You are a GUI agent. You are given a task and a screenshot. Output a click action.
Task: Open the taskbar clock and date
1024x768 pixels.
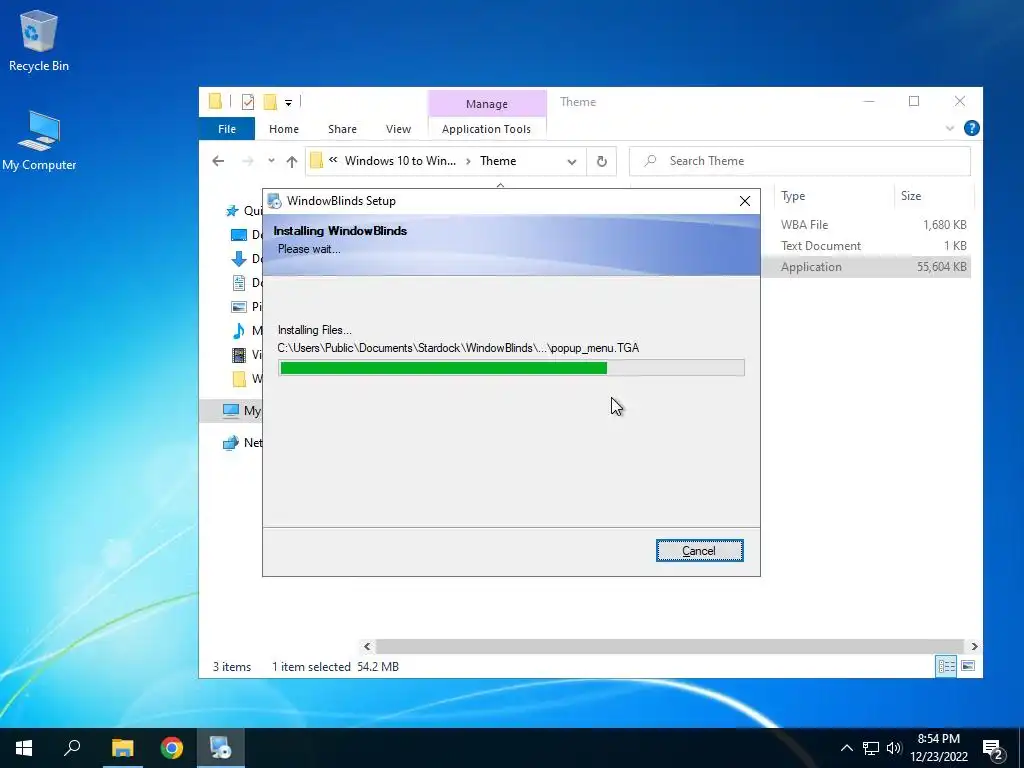tap(938, 748)
